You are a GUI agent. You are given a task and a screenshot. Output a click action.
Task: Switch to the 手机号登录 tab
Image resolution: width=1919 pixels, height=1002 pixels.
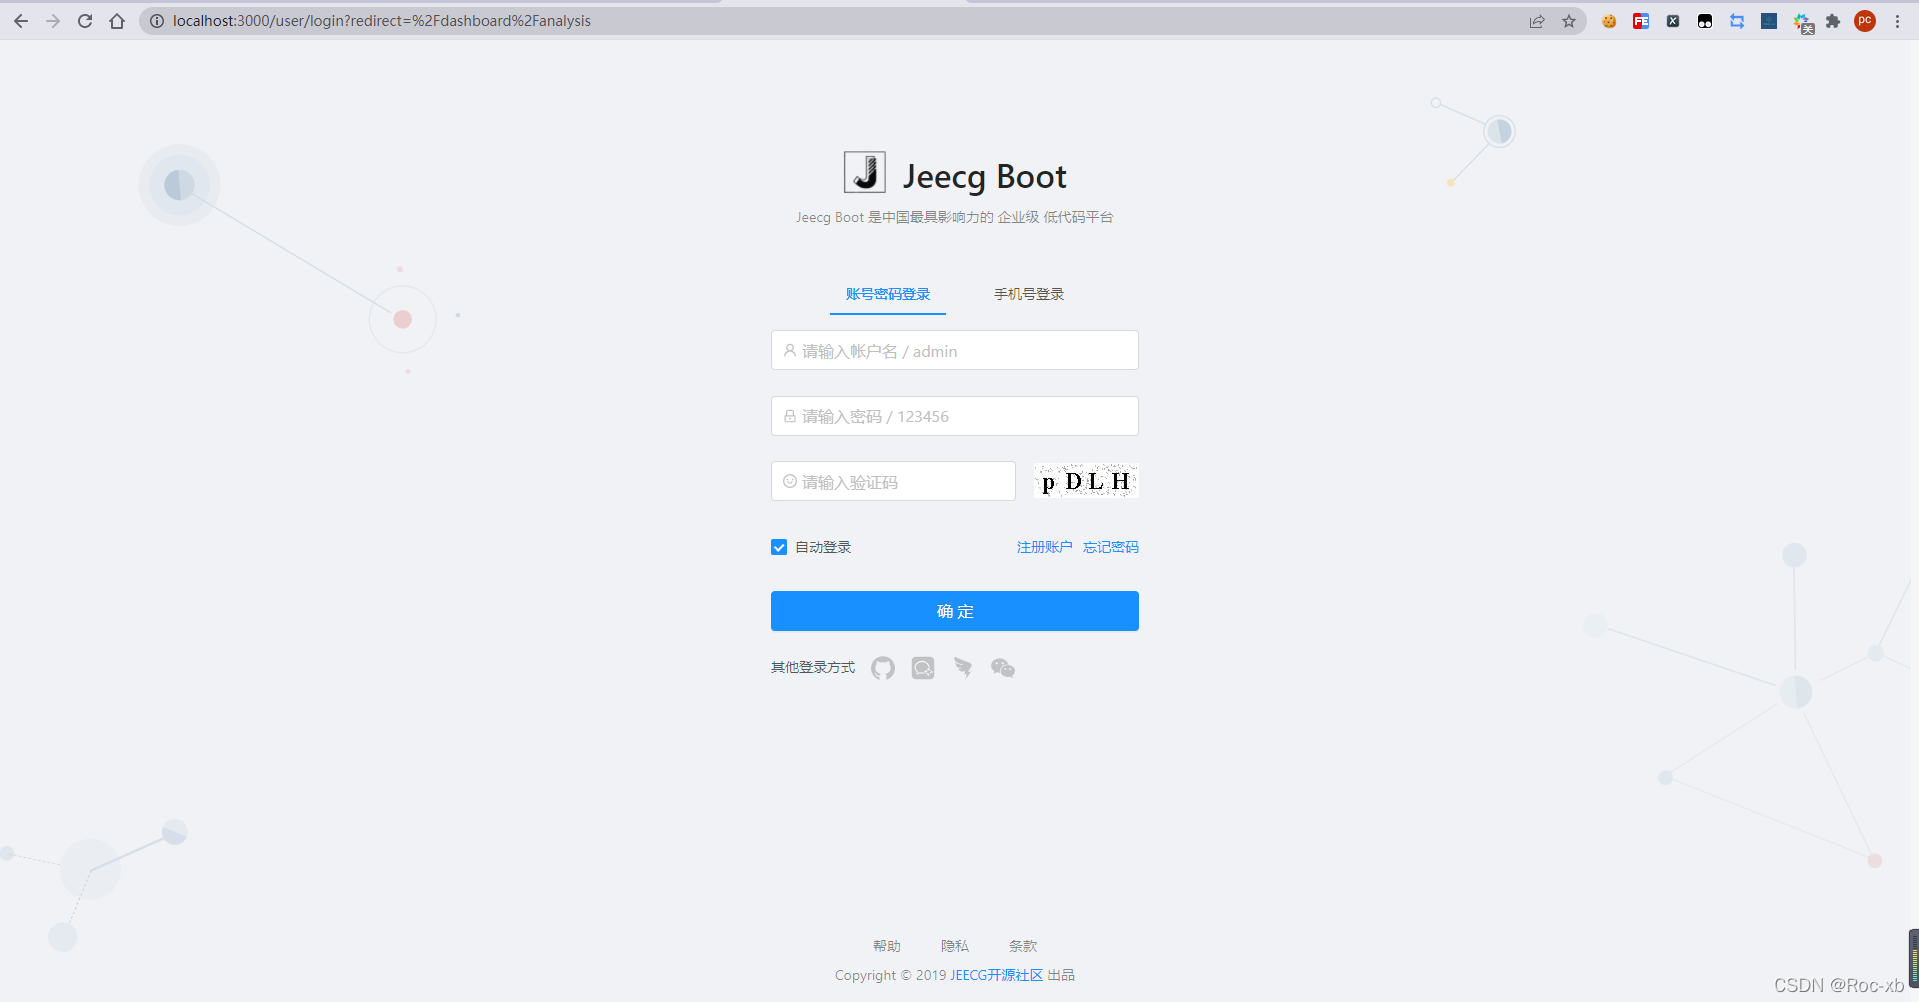1029,294
